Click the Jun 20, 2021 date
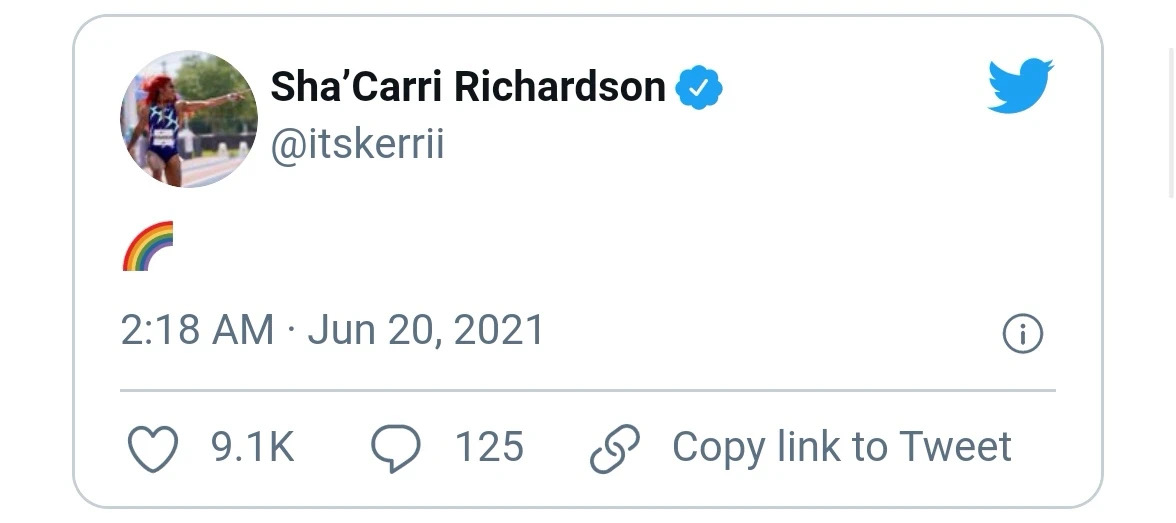The width and height of the screenshot is (1176, 523). click(x=426, y=331)
